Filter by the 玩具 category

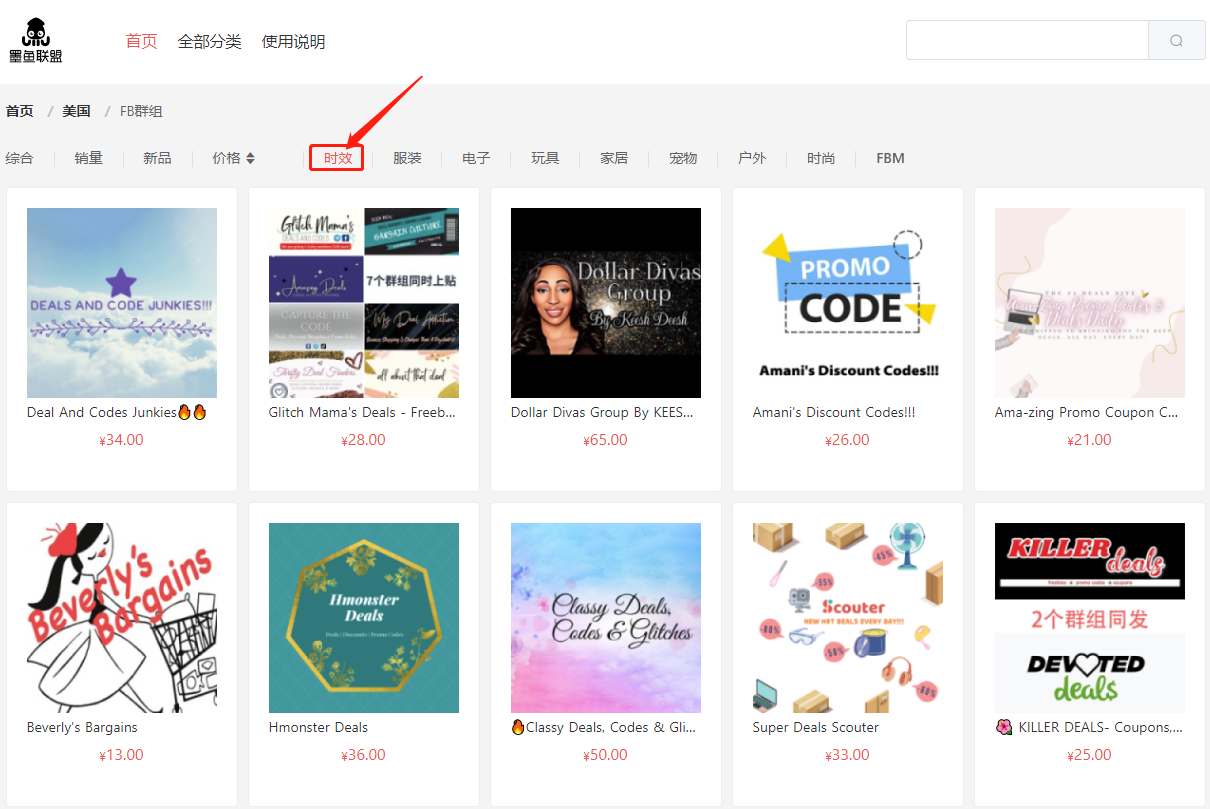click(x=545, y=158)
